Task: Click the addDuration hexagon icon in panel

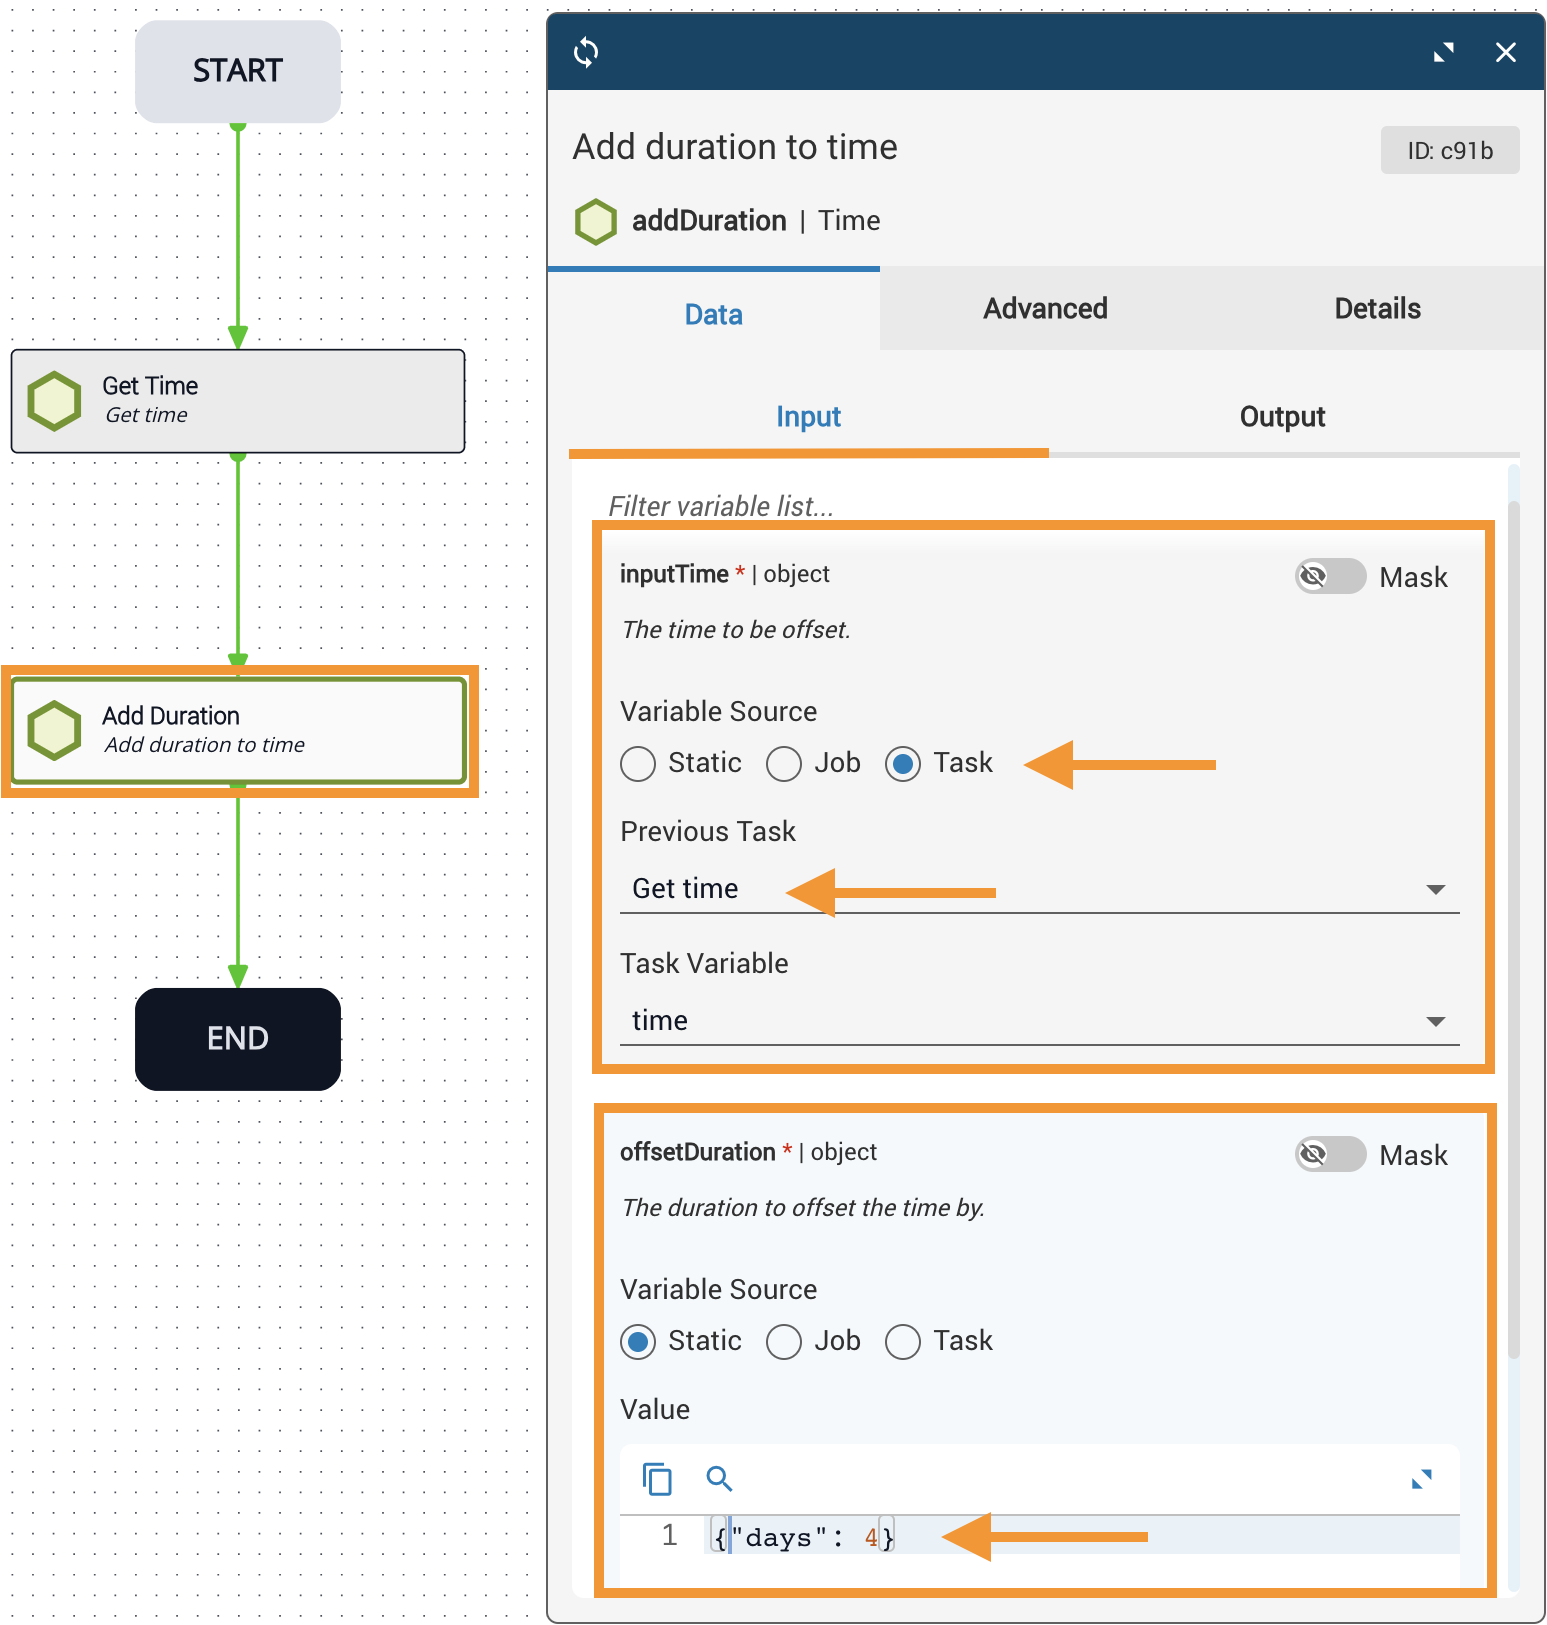Action: click(596, 221)
